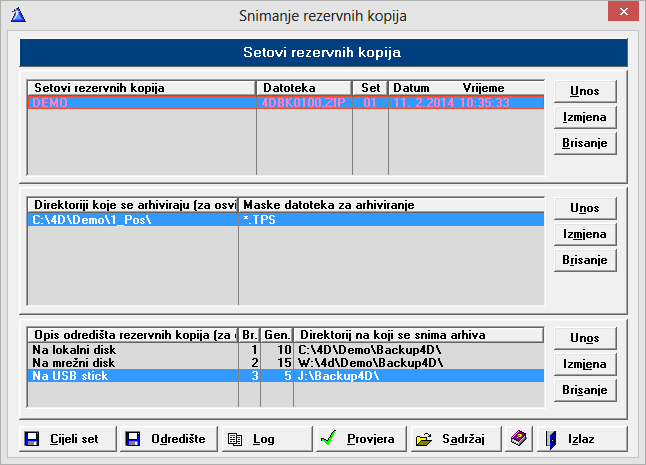Click the blue triangle app icon in title bar
This screenshot has height=465, width=646.
[19, 15]
